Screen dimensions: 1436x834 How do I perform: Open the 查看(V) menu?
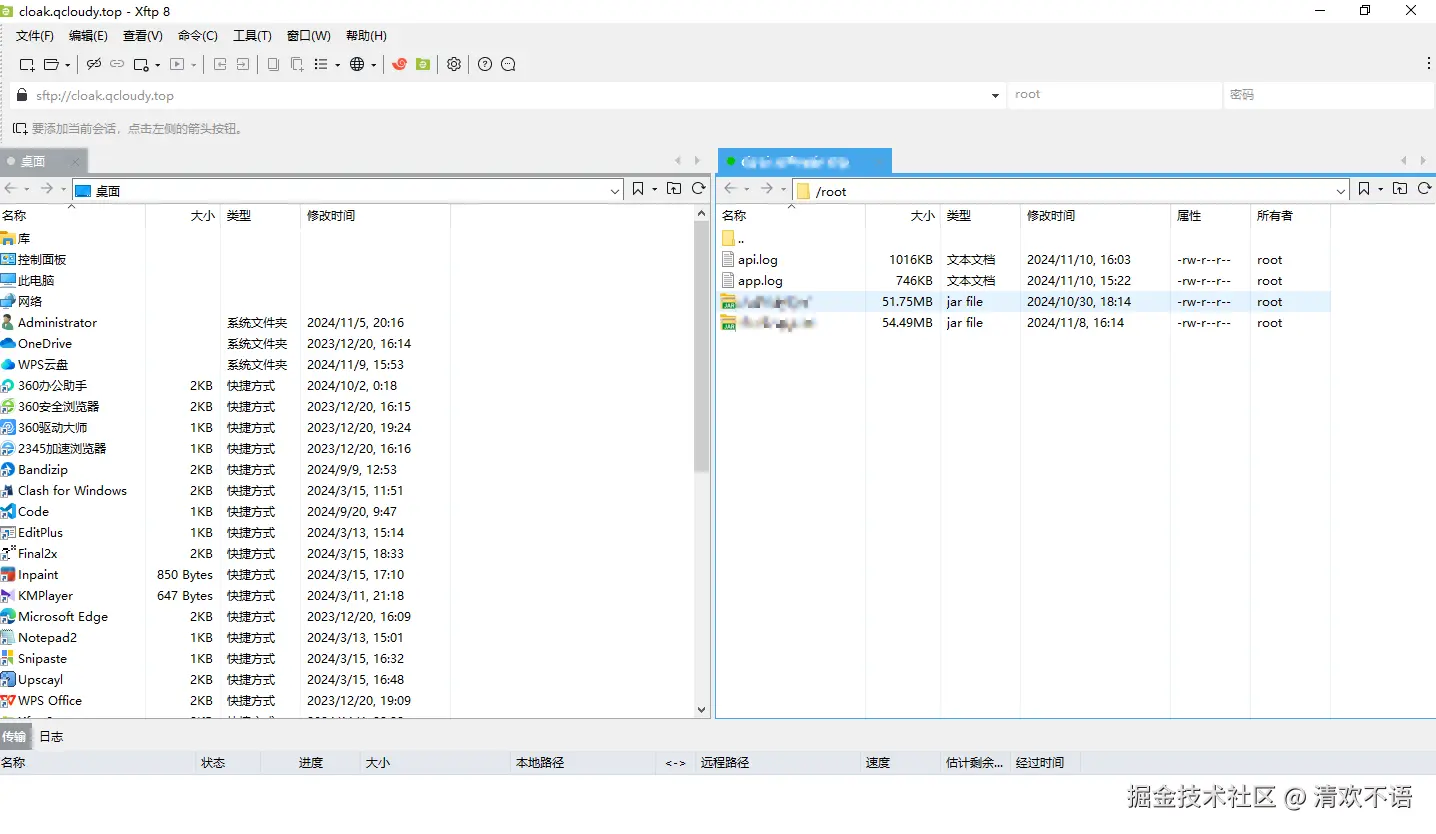coord(143,36)
